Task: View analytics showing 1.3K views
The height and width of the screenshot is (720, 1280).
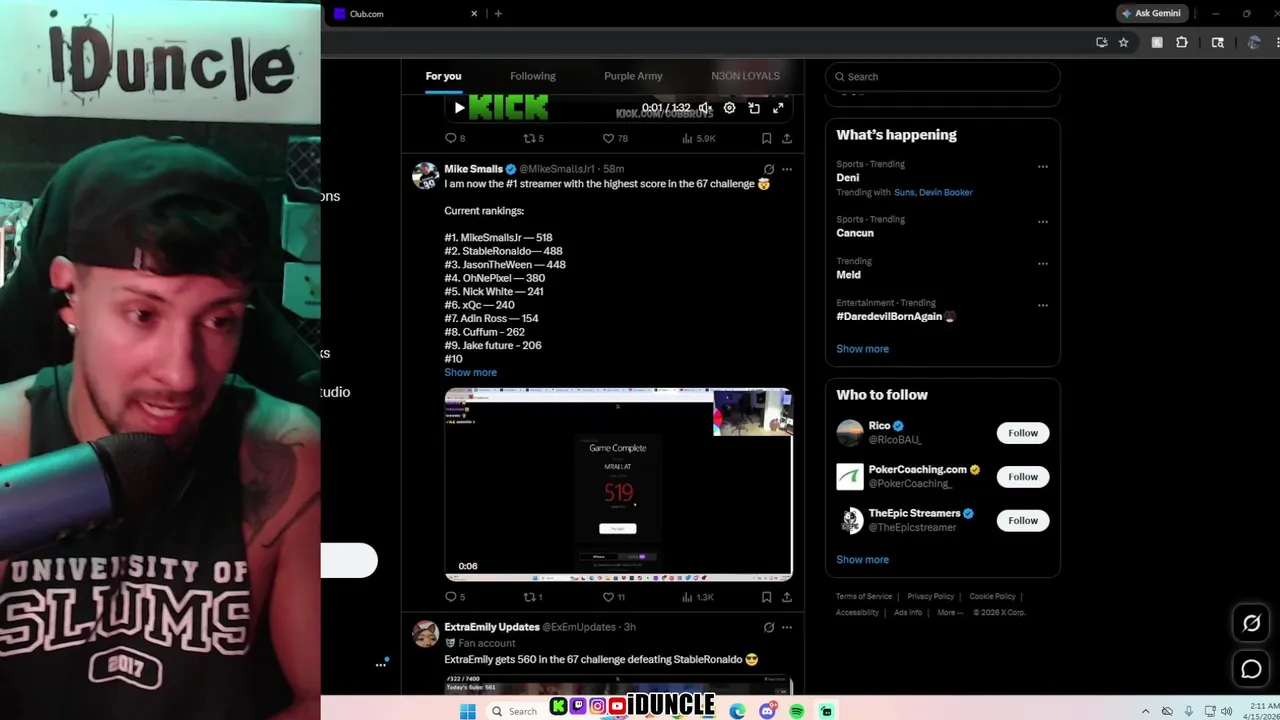Action: [698, 597]
